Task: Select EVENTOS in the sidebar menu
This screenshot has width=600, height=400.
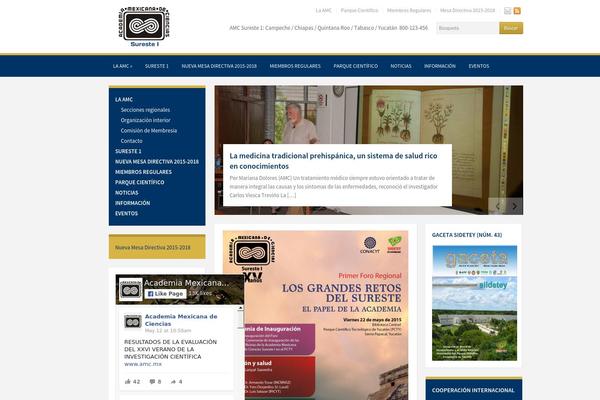Action: 126,213
